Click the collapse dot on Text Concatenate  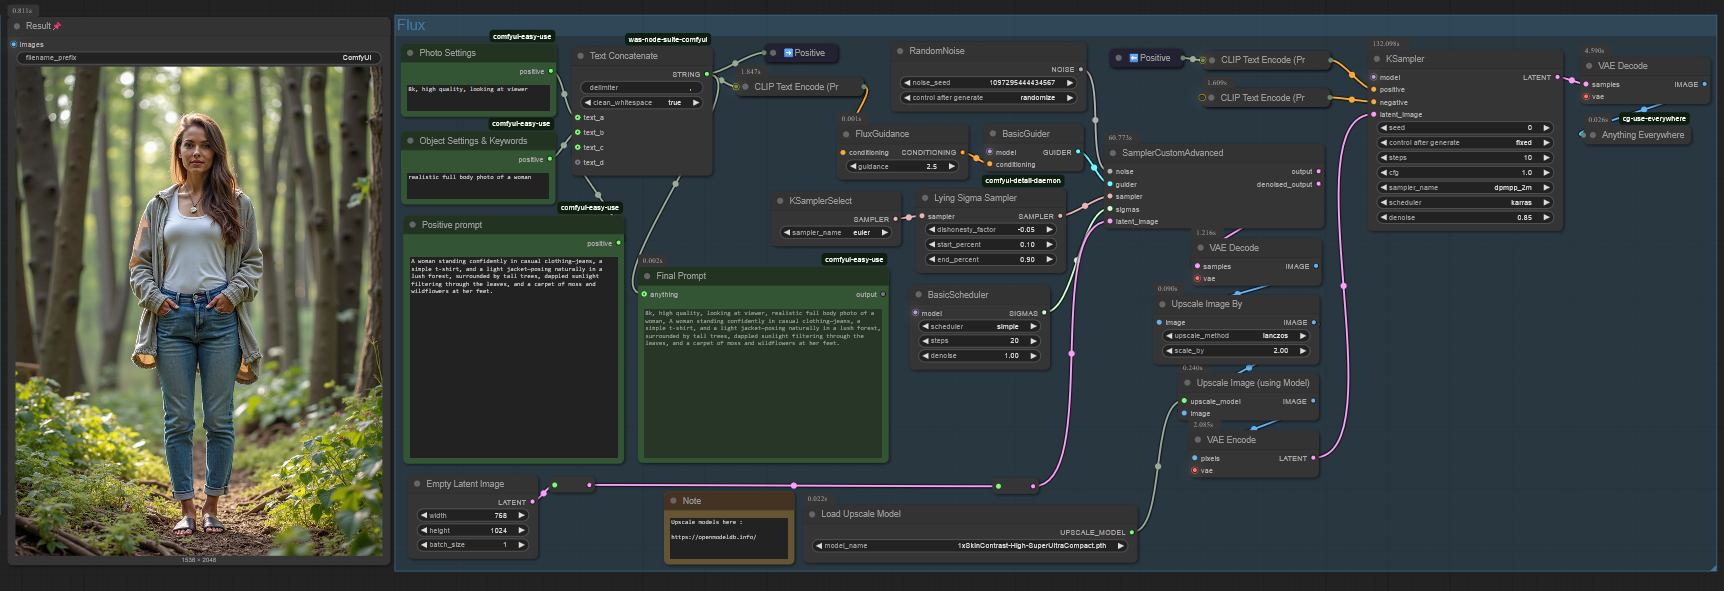click(580, 56)
